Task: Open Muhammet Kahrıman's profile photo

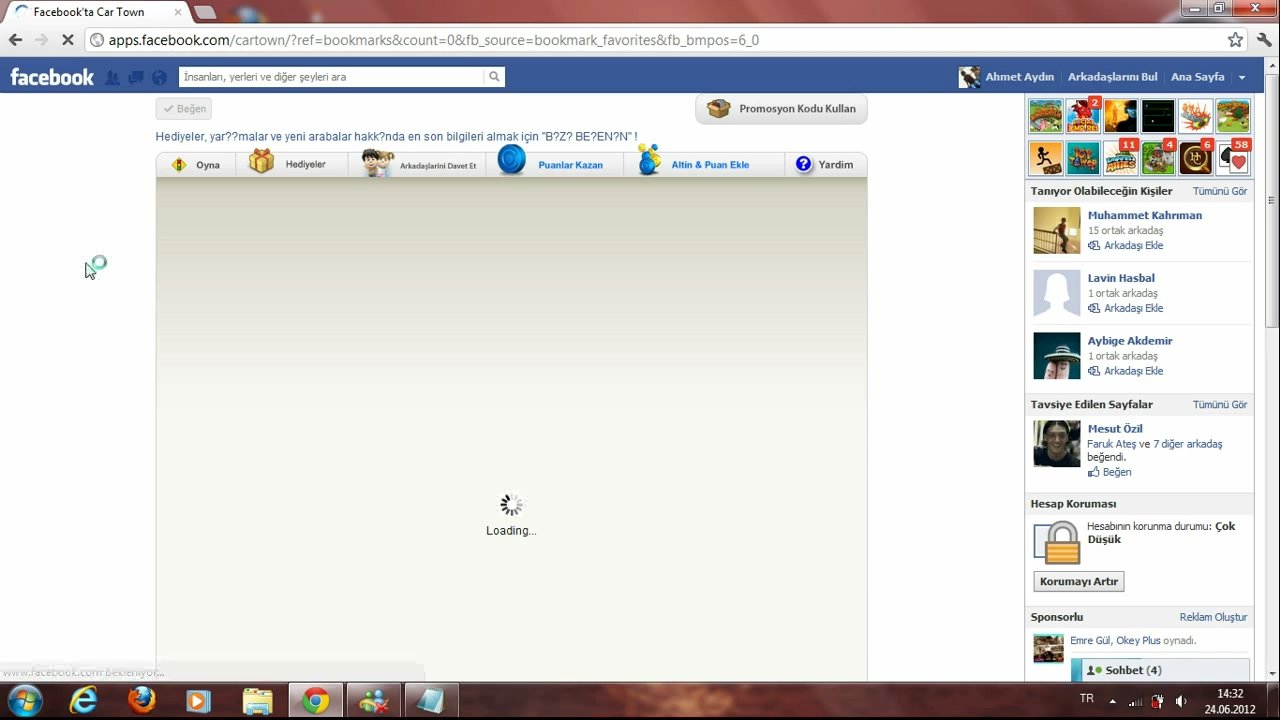Action: coord(1057,230)
